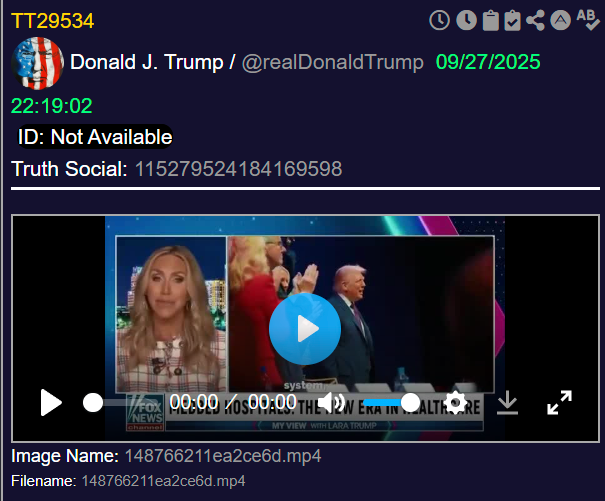Toggle fullscreen video mode
The width and height of the screenshot is (605, 501).
(x=559, y=403)
